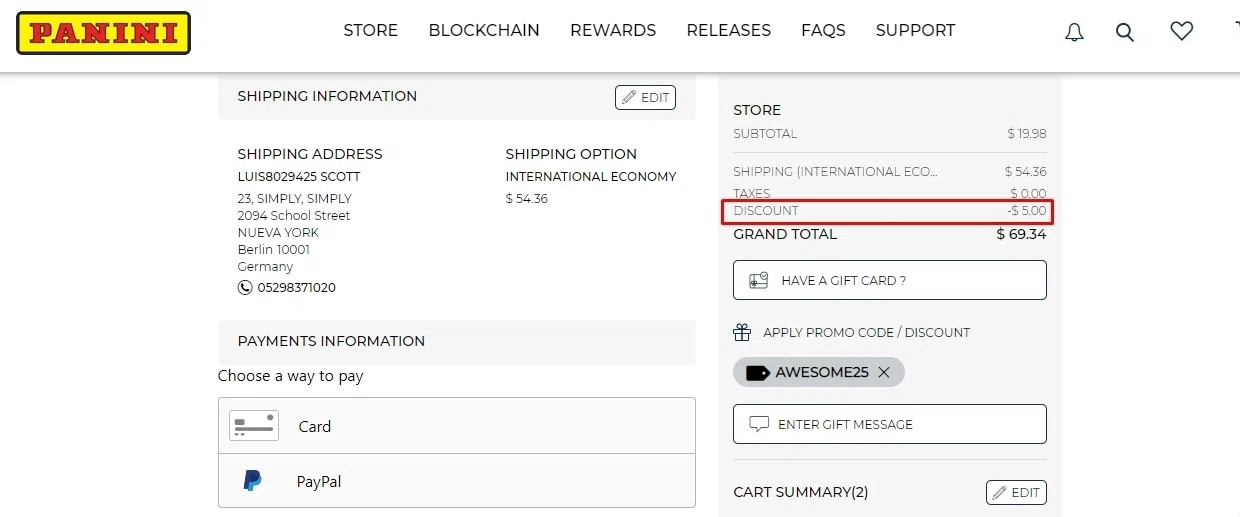Screen dimensions: 1240x517
Task: Click HAVE A GIFT CARD button
Action: [890, 280]
